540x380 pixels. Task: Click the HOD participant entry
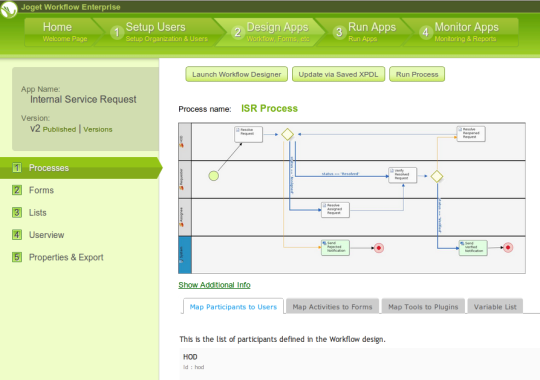[360, 362]
